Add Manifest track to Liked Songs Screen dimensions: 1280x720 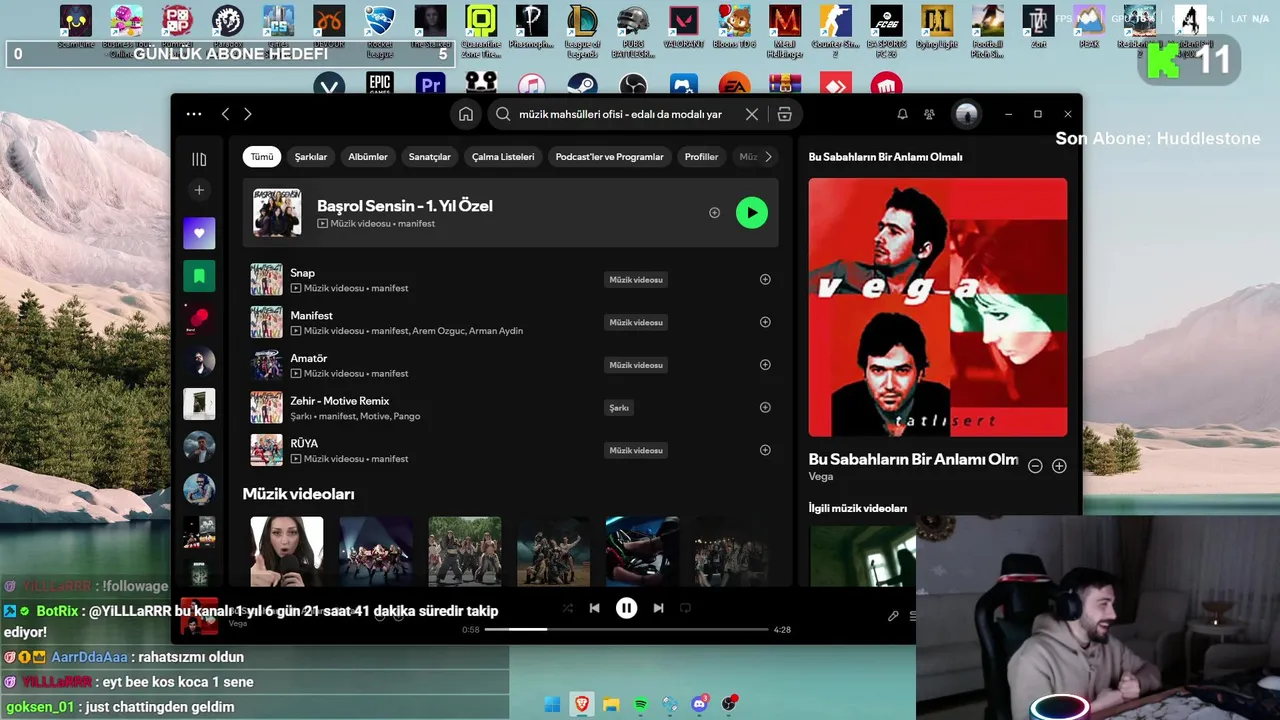coord(765,322)
